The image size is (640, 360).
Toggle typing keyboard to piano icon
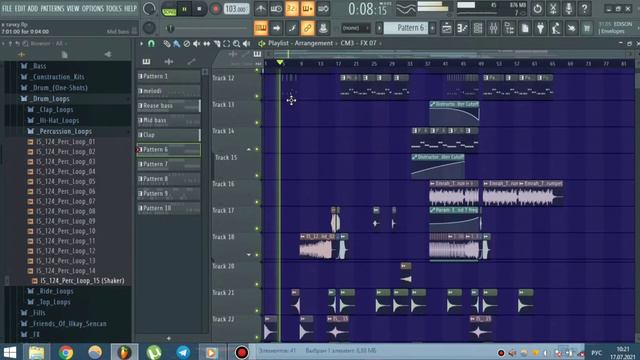coord(261,28)
